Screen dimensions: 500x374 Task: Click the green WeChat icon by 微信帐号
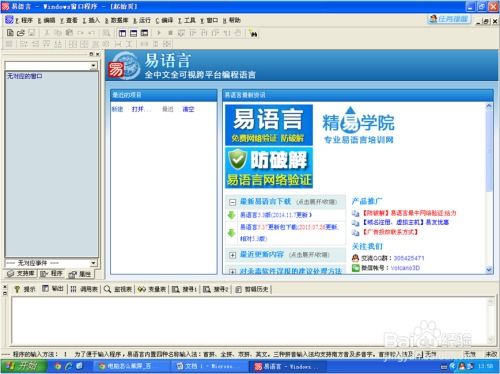pyautogui.click(x=356, y=267)
